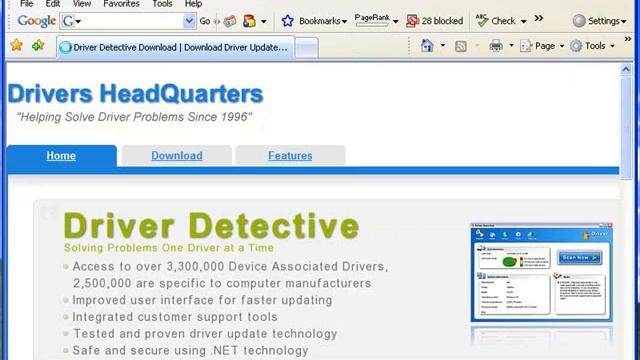Screen dimensions: 640x360
Task: Select the Driver Detective Download tab
Action: point(175,47)
